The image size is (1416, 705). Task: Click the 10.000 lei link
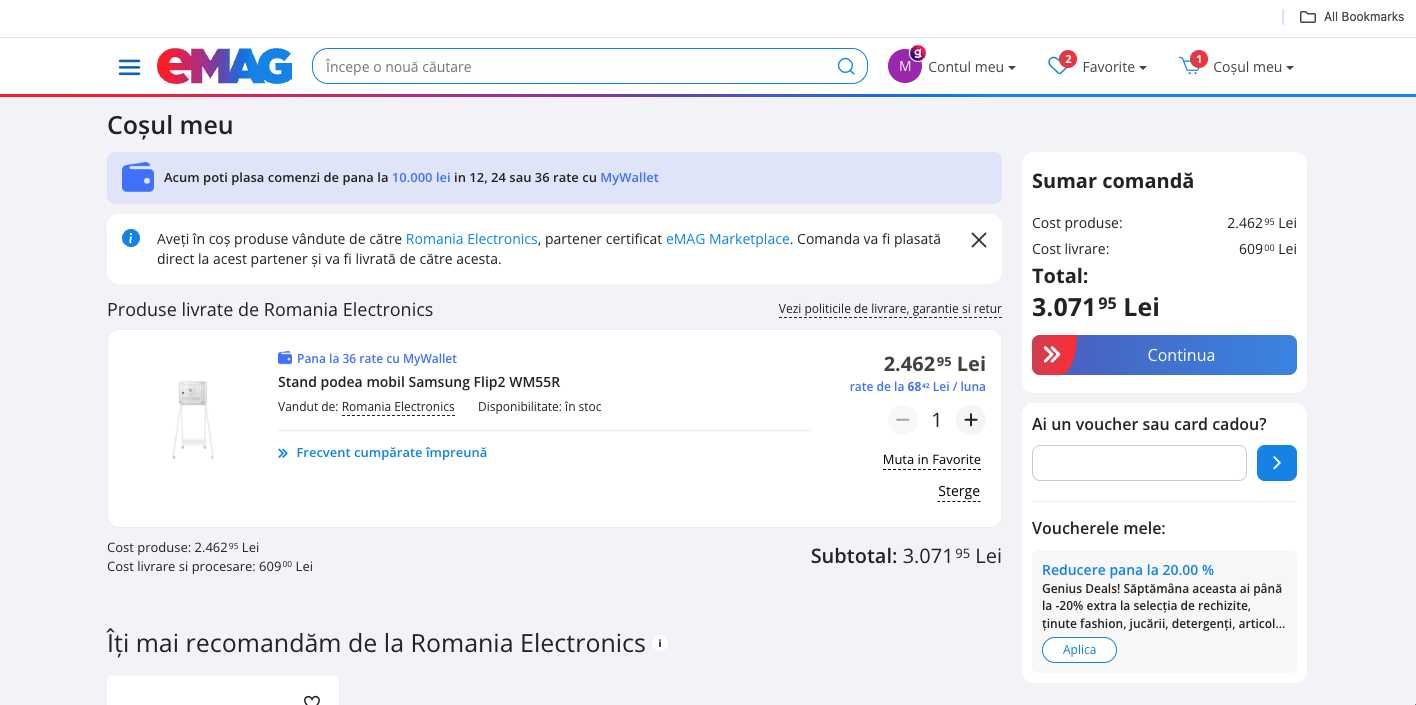pos(421,178)
